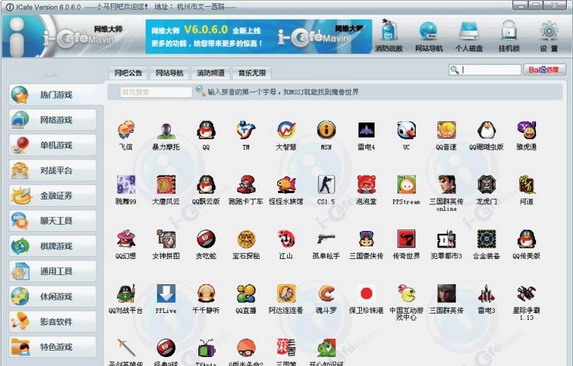This screenshot has height=366, width=573.
Task: Open 对战平台 category
Action: coord(53,170)
